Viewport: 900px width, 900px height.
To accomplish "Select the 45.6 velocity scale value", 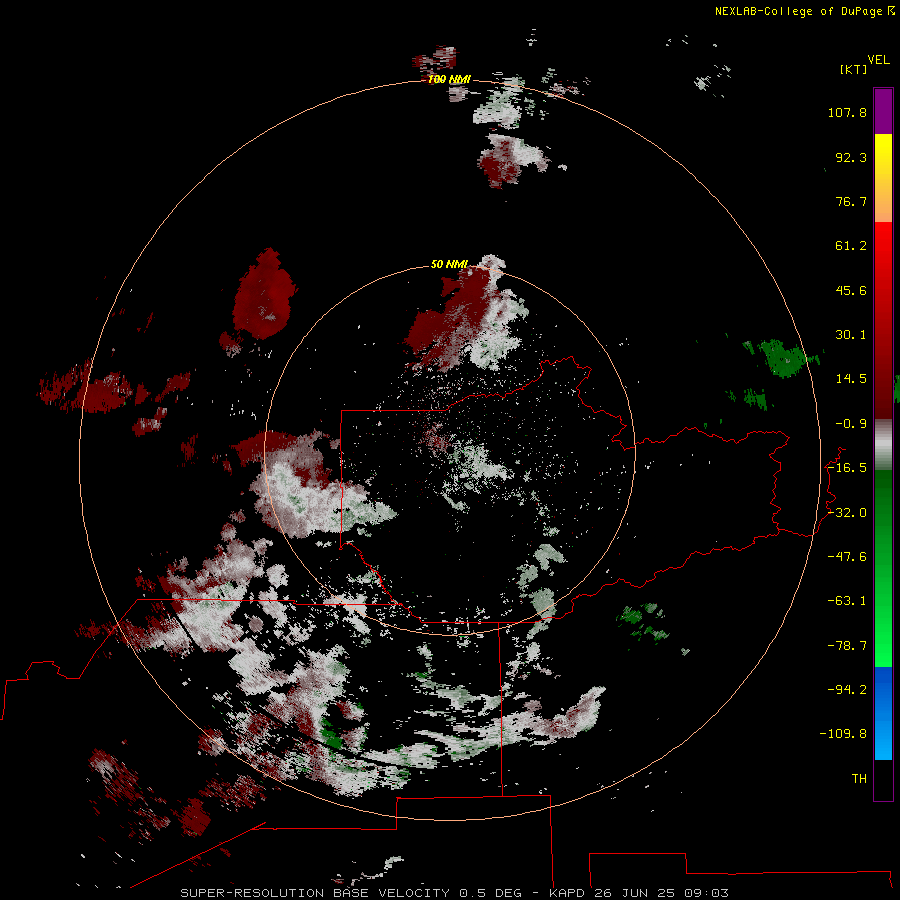I will click(x=851, y=290).
